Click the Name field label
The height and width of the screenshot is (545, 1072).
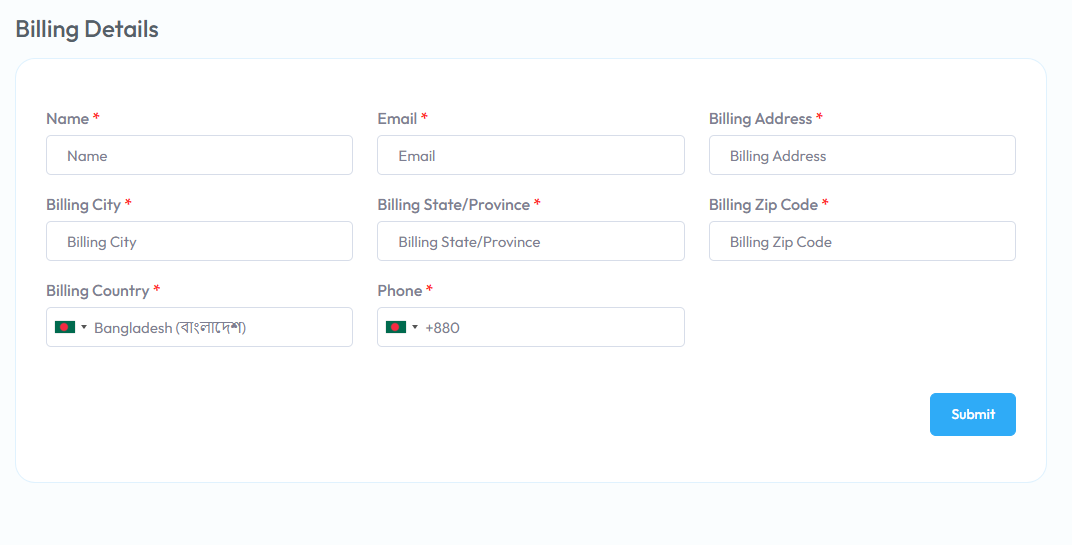[68, 118]
